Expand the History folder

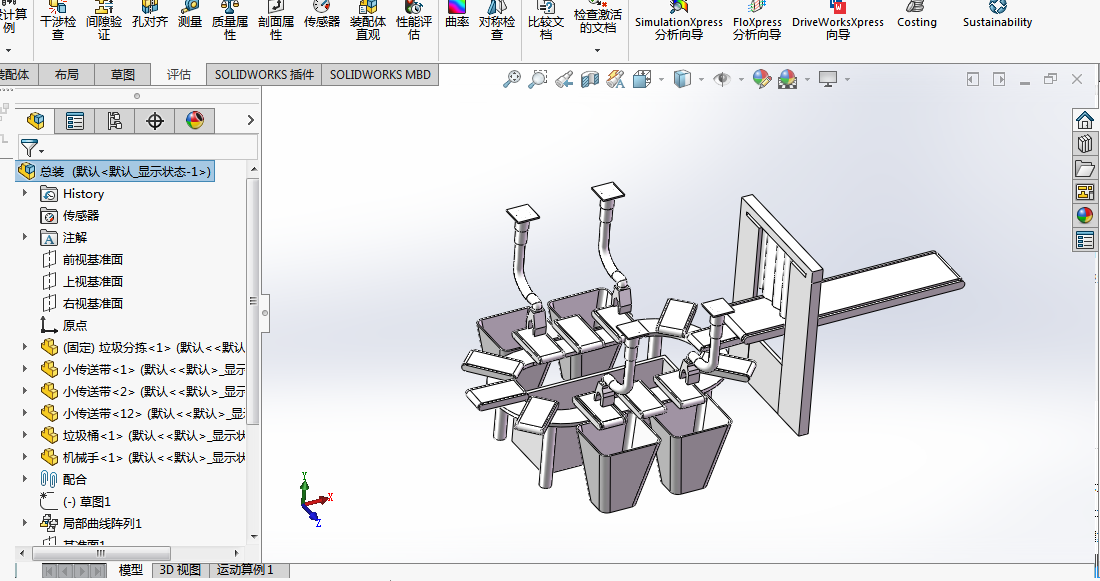tap(25, 193)
